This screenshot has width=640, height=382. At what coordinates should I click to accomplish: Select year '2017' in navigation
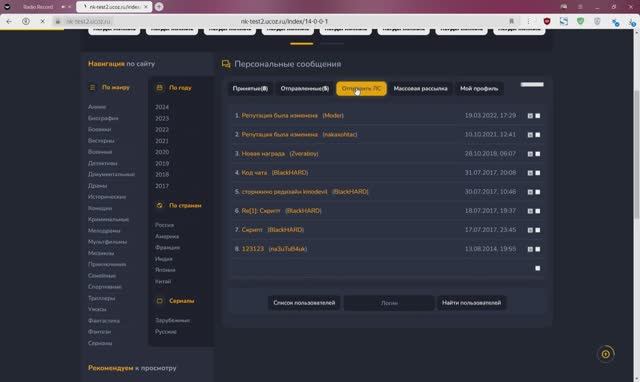point(162,186)
